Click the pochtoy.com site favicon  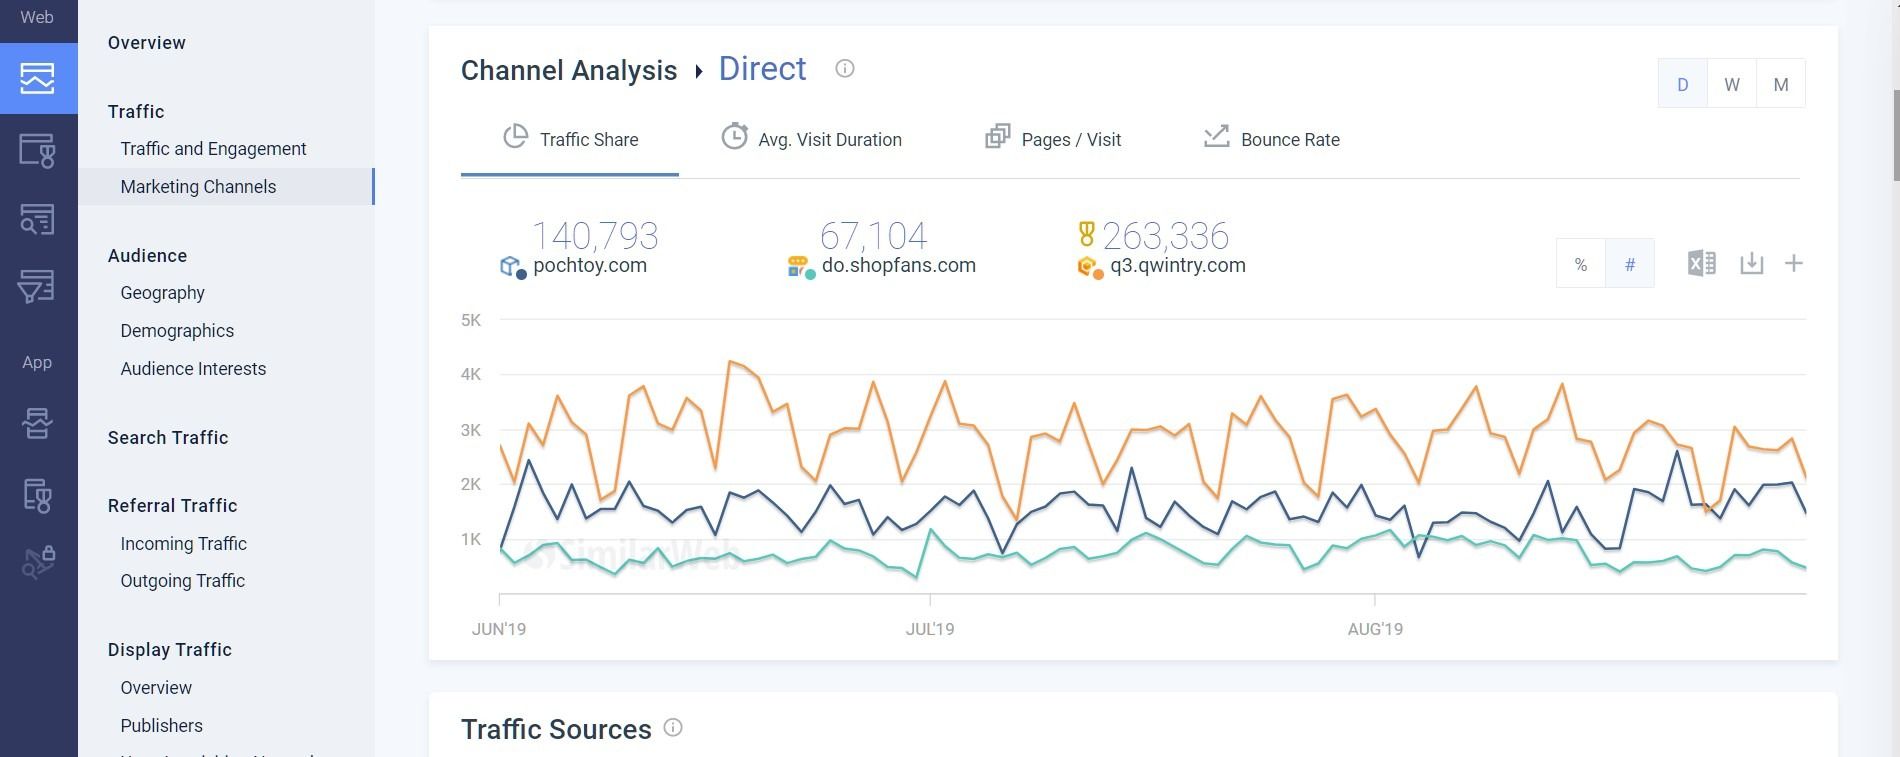click(x=511, y=266)
